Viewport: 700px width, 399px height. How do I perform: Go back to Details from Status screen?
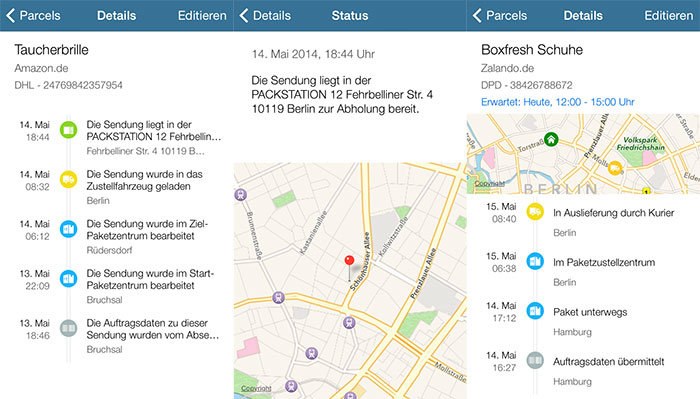265,16
